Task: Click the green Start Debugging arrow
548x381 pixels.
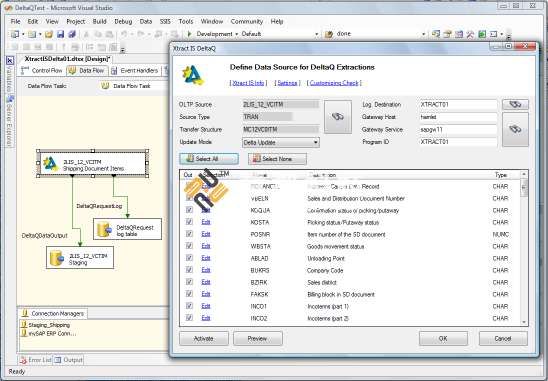Action: 189,34
